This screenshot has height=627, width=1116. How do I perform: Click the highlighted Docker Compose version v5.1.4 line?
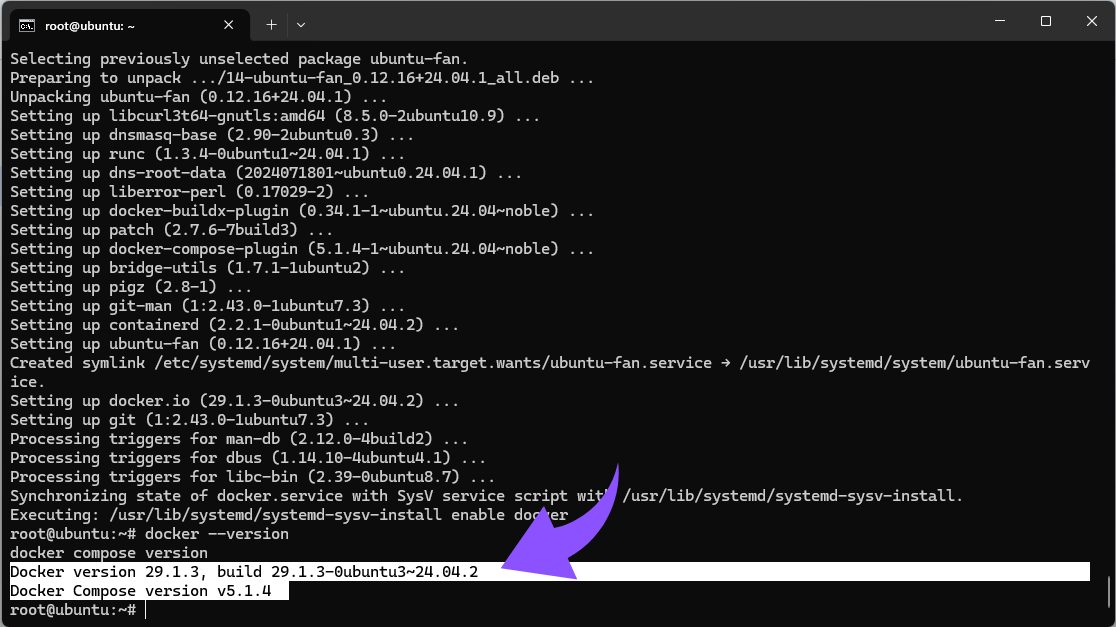click(149, 591)
